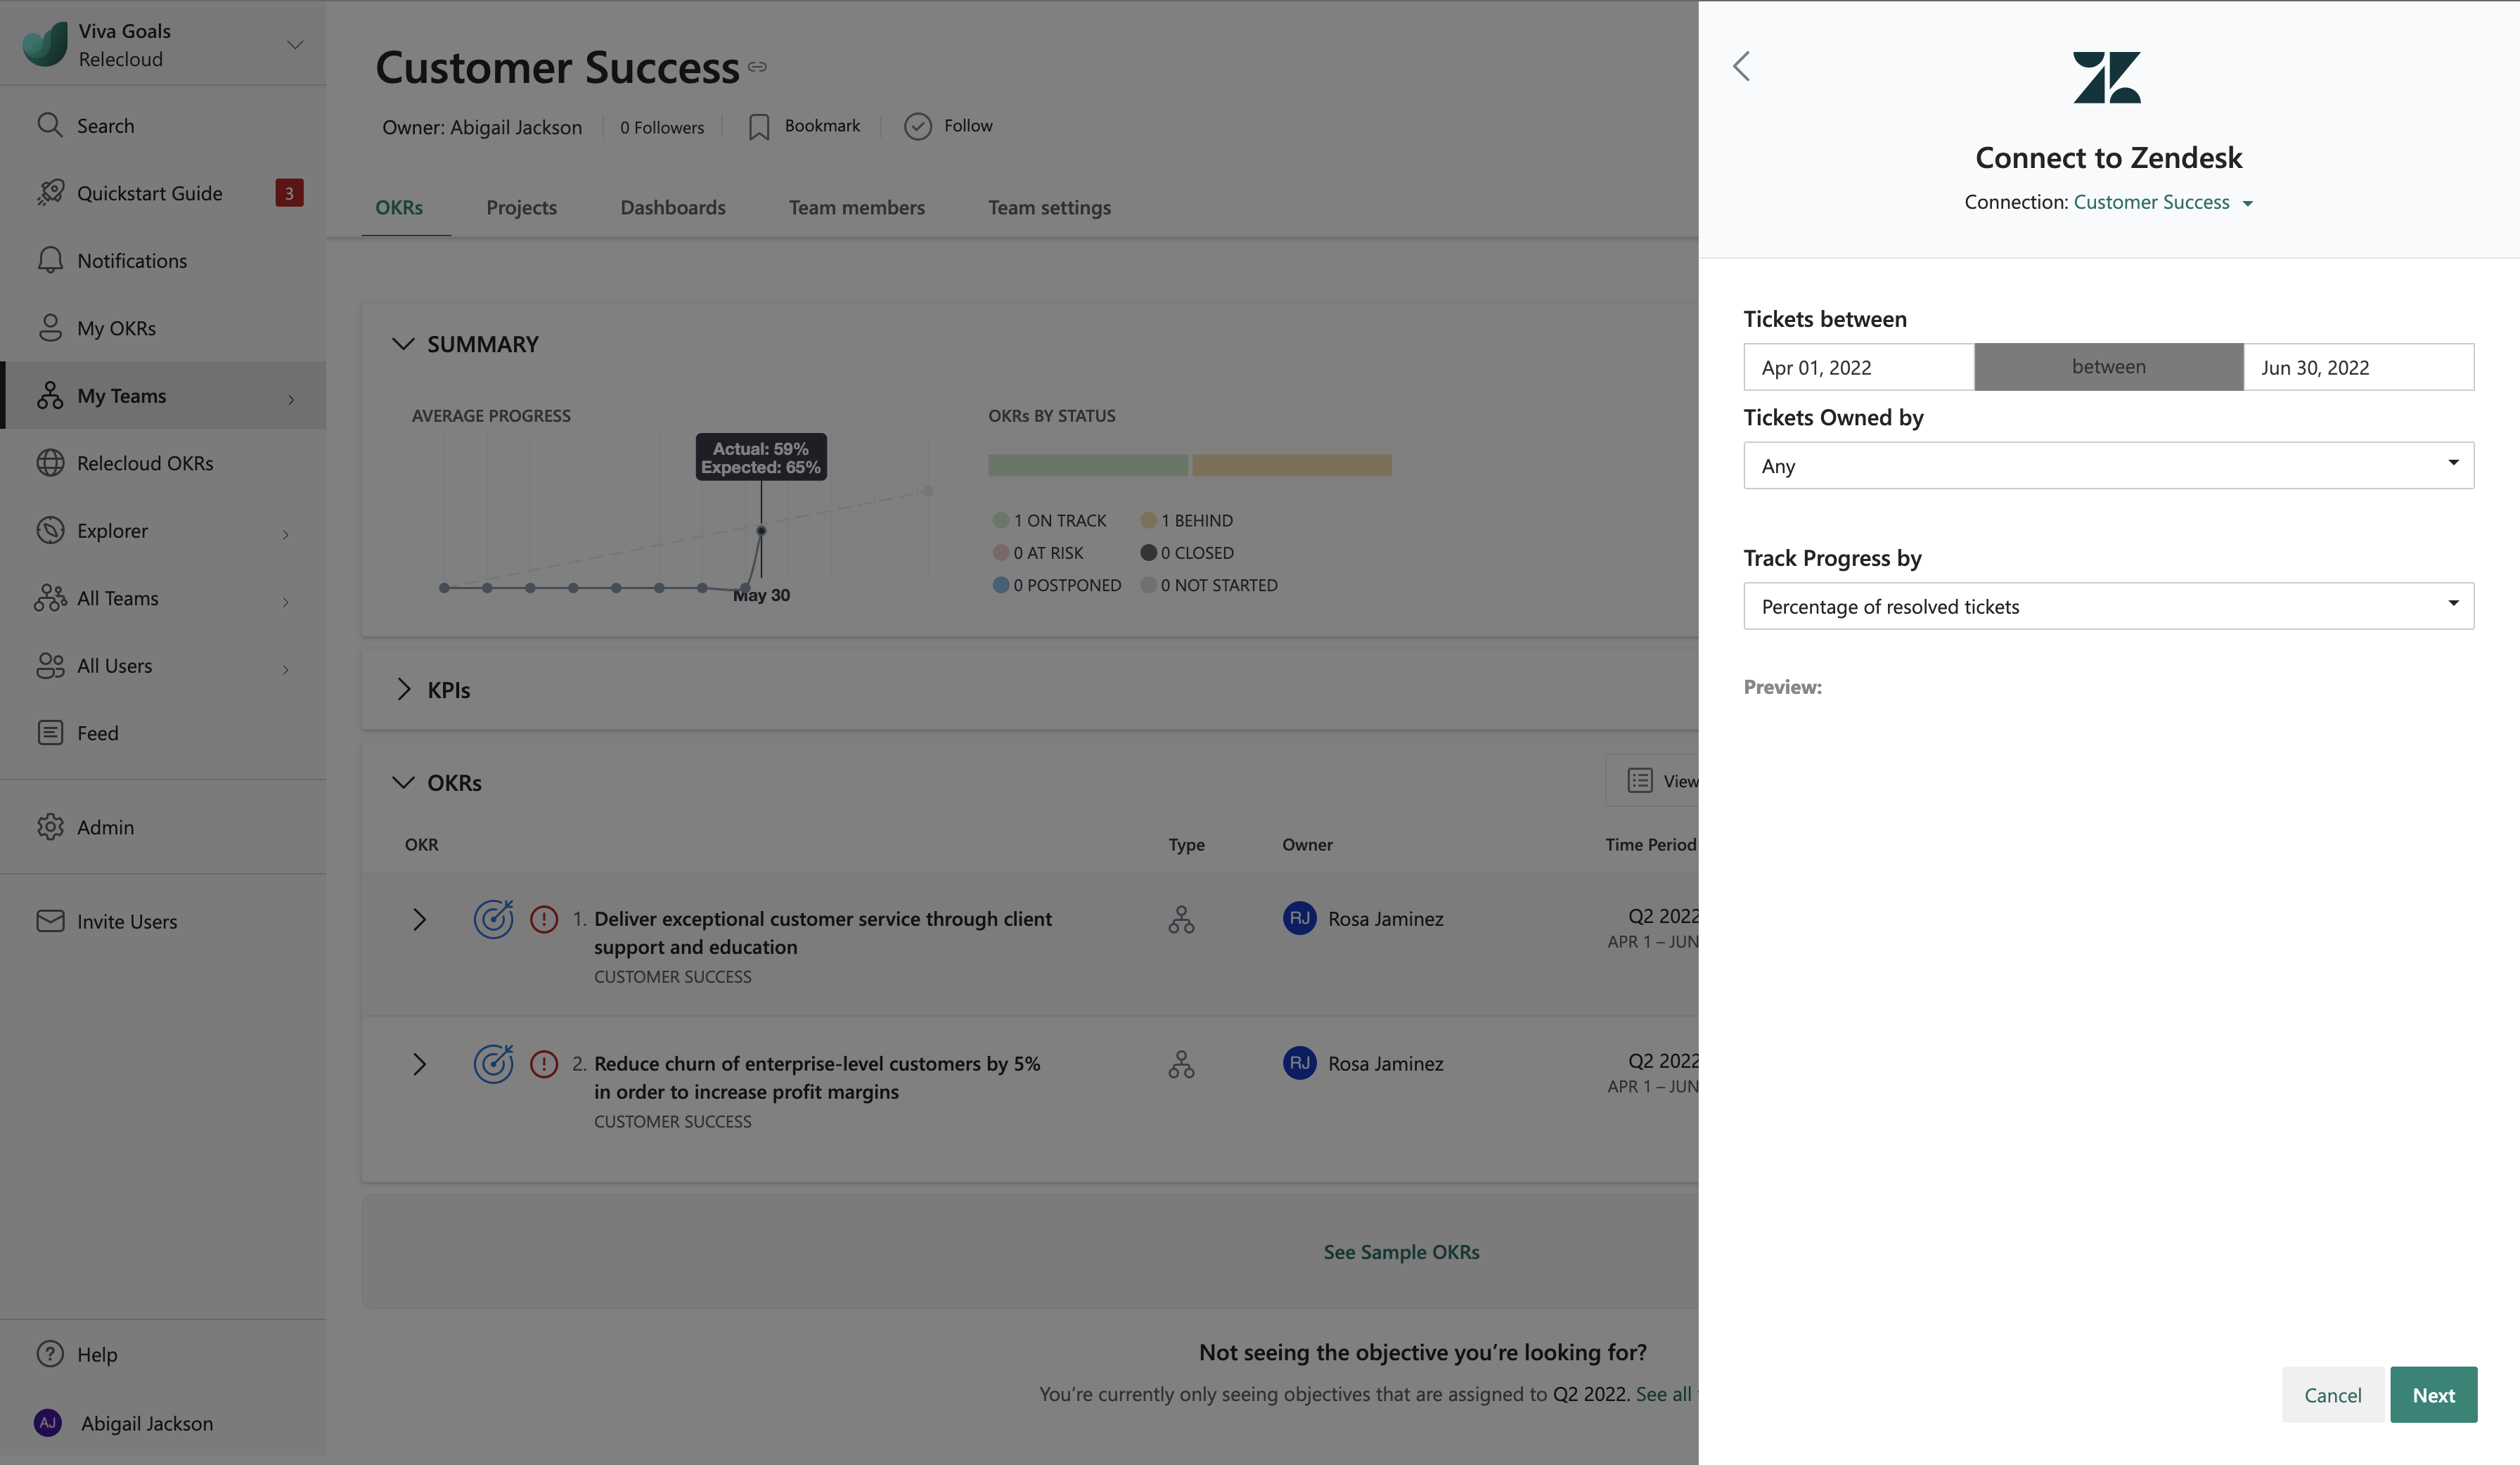
Task: Go back using the Zendesk panel arrow
Action: pos(1741,66)
